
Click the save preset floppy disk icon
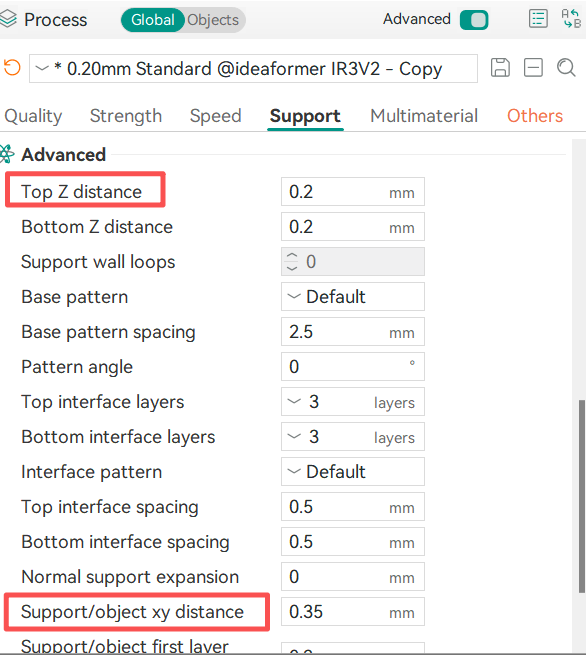tap(500, 68)
